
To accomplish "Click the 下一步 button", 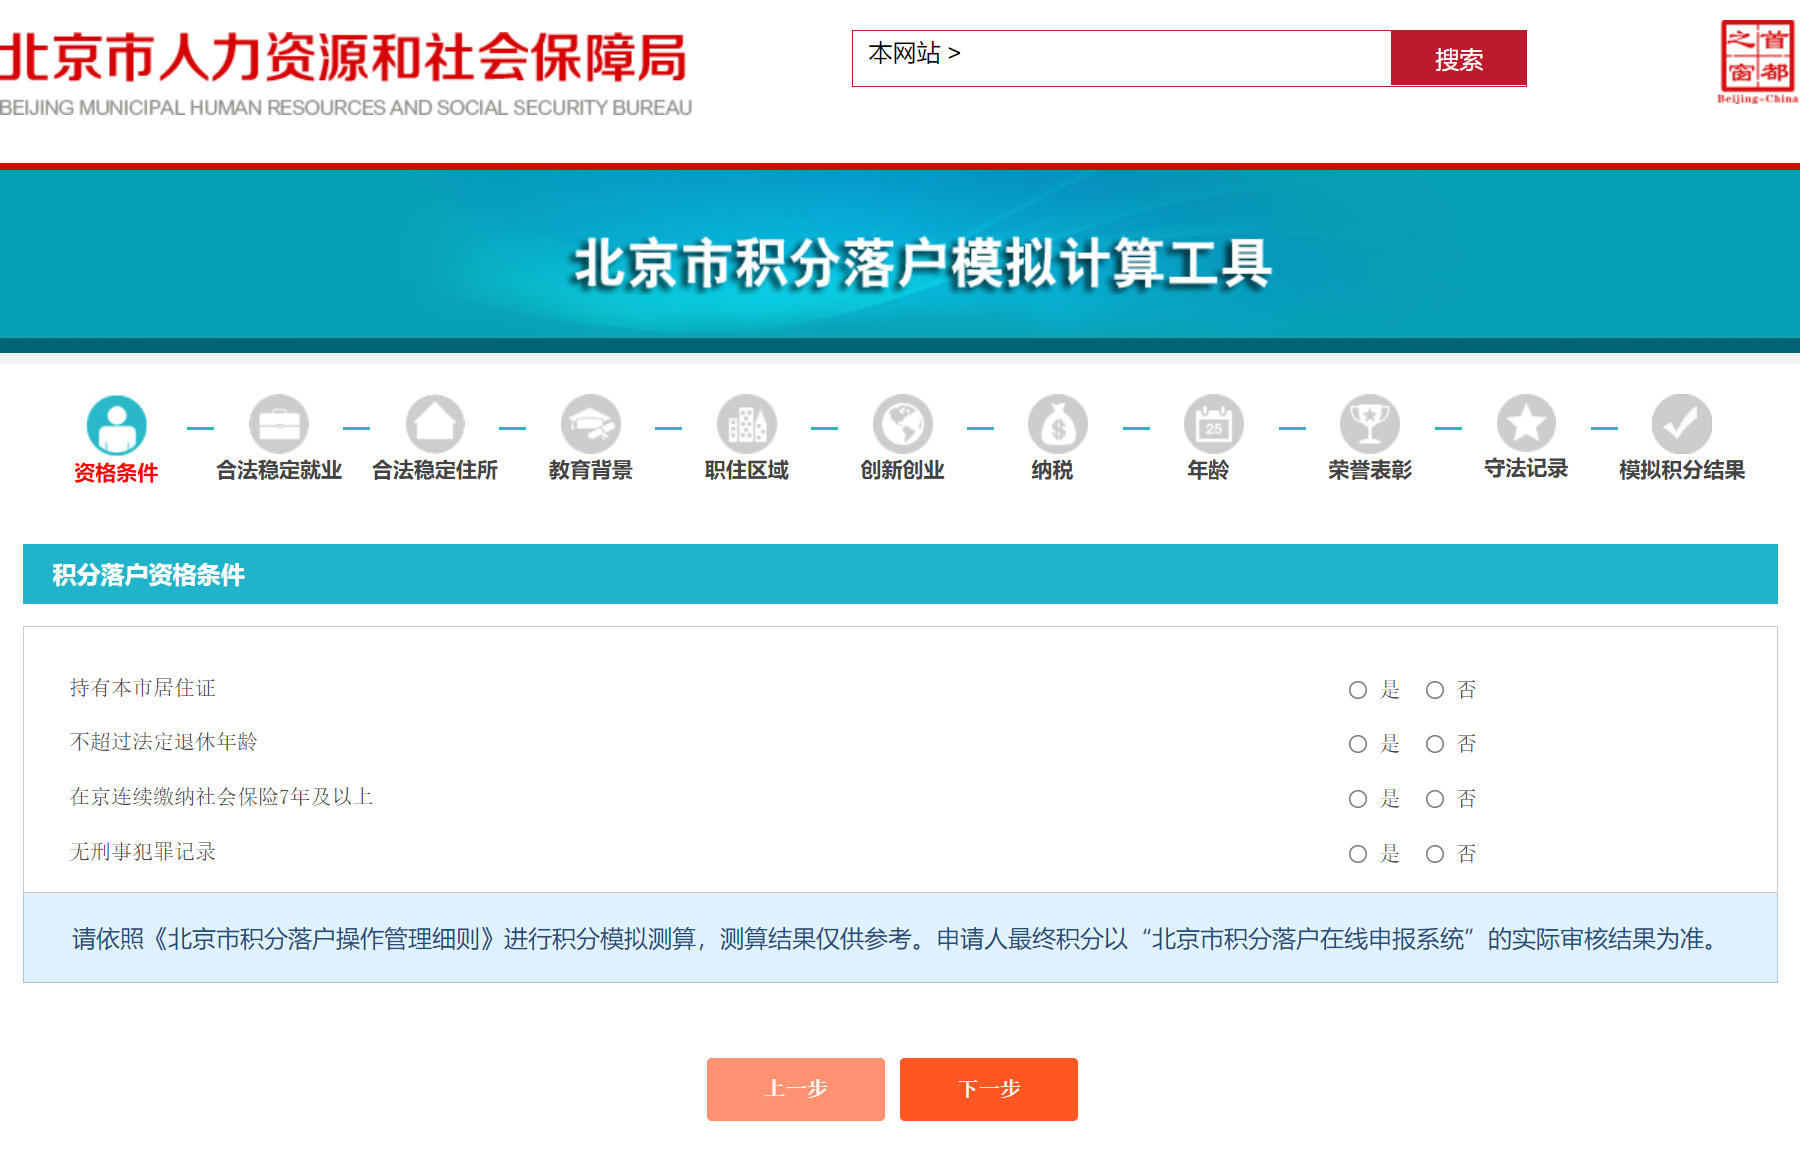I will click(989, 1089).
